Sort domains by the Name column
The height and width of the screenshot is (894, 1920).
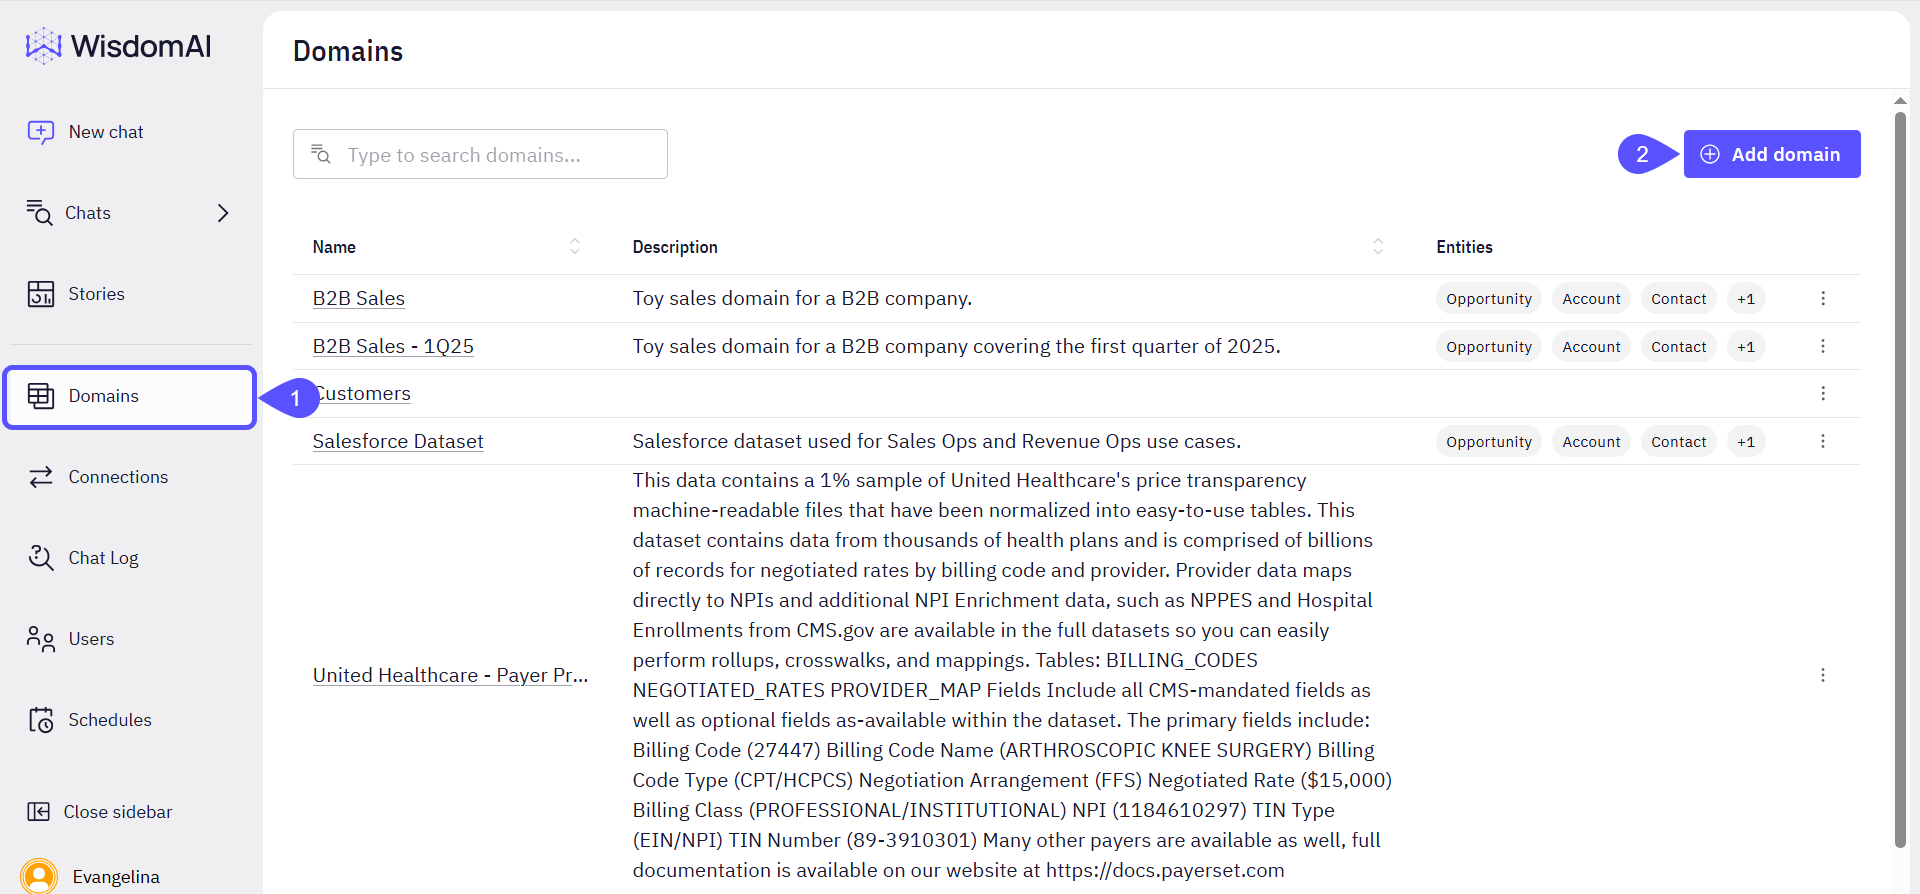pyautogui.click(x=575, y=247)
